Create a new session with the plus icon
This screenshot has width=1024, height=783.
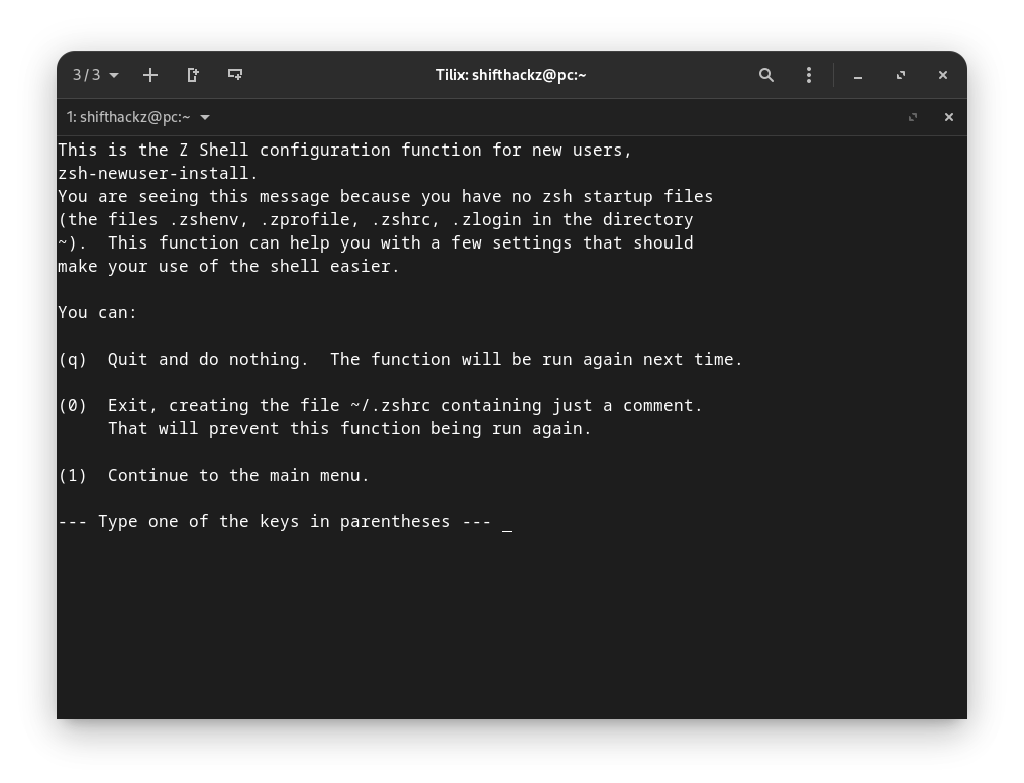(x=150, y=75)
